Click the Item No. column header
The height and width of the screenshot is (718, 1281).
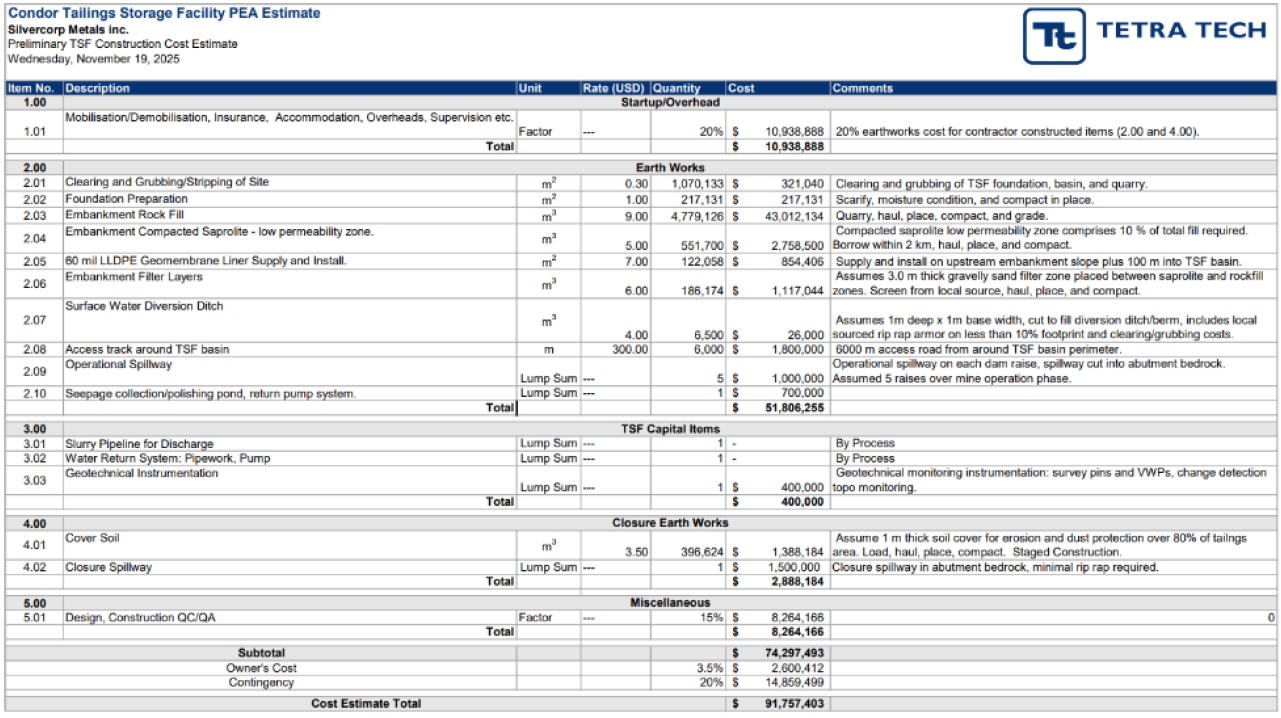point(33,88)
